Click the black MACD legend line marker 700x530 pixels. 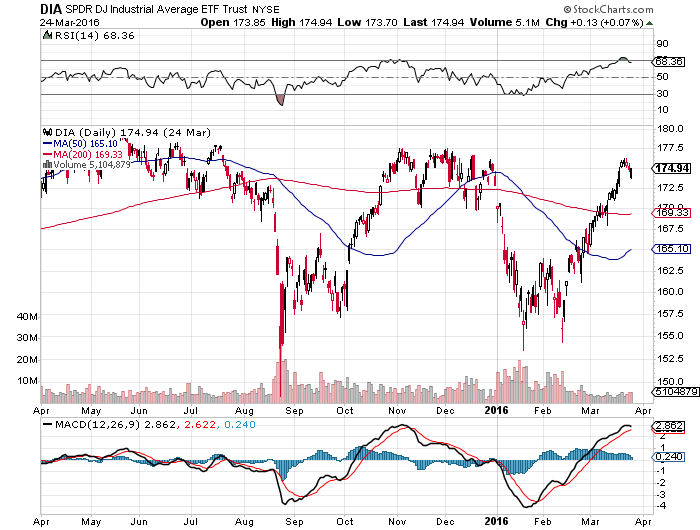click(47, 424)
